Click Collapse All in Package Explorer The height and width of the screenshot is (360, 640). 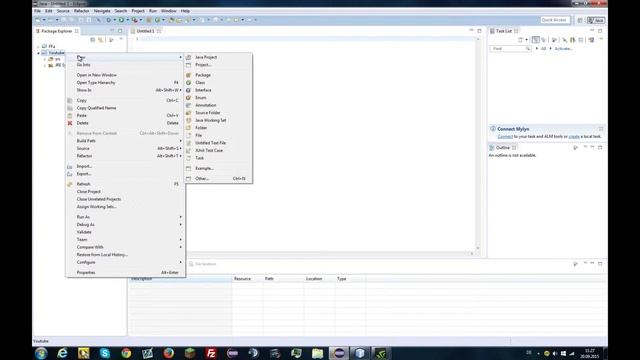click(93, 40)
